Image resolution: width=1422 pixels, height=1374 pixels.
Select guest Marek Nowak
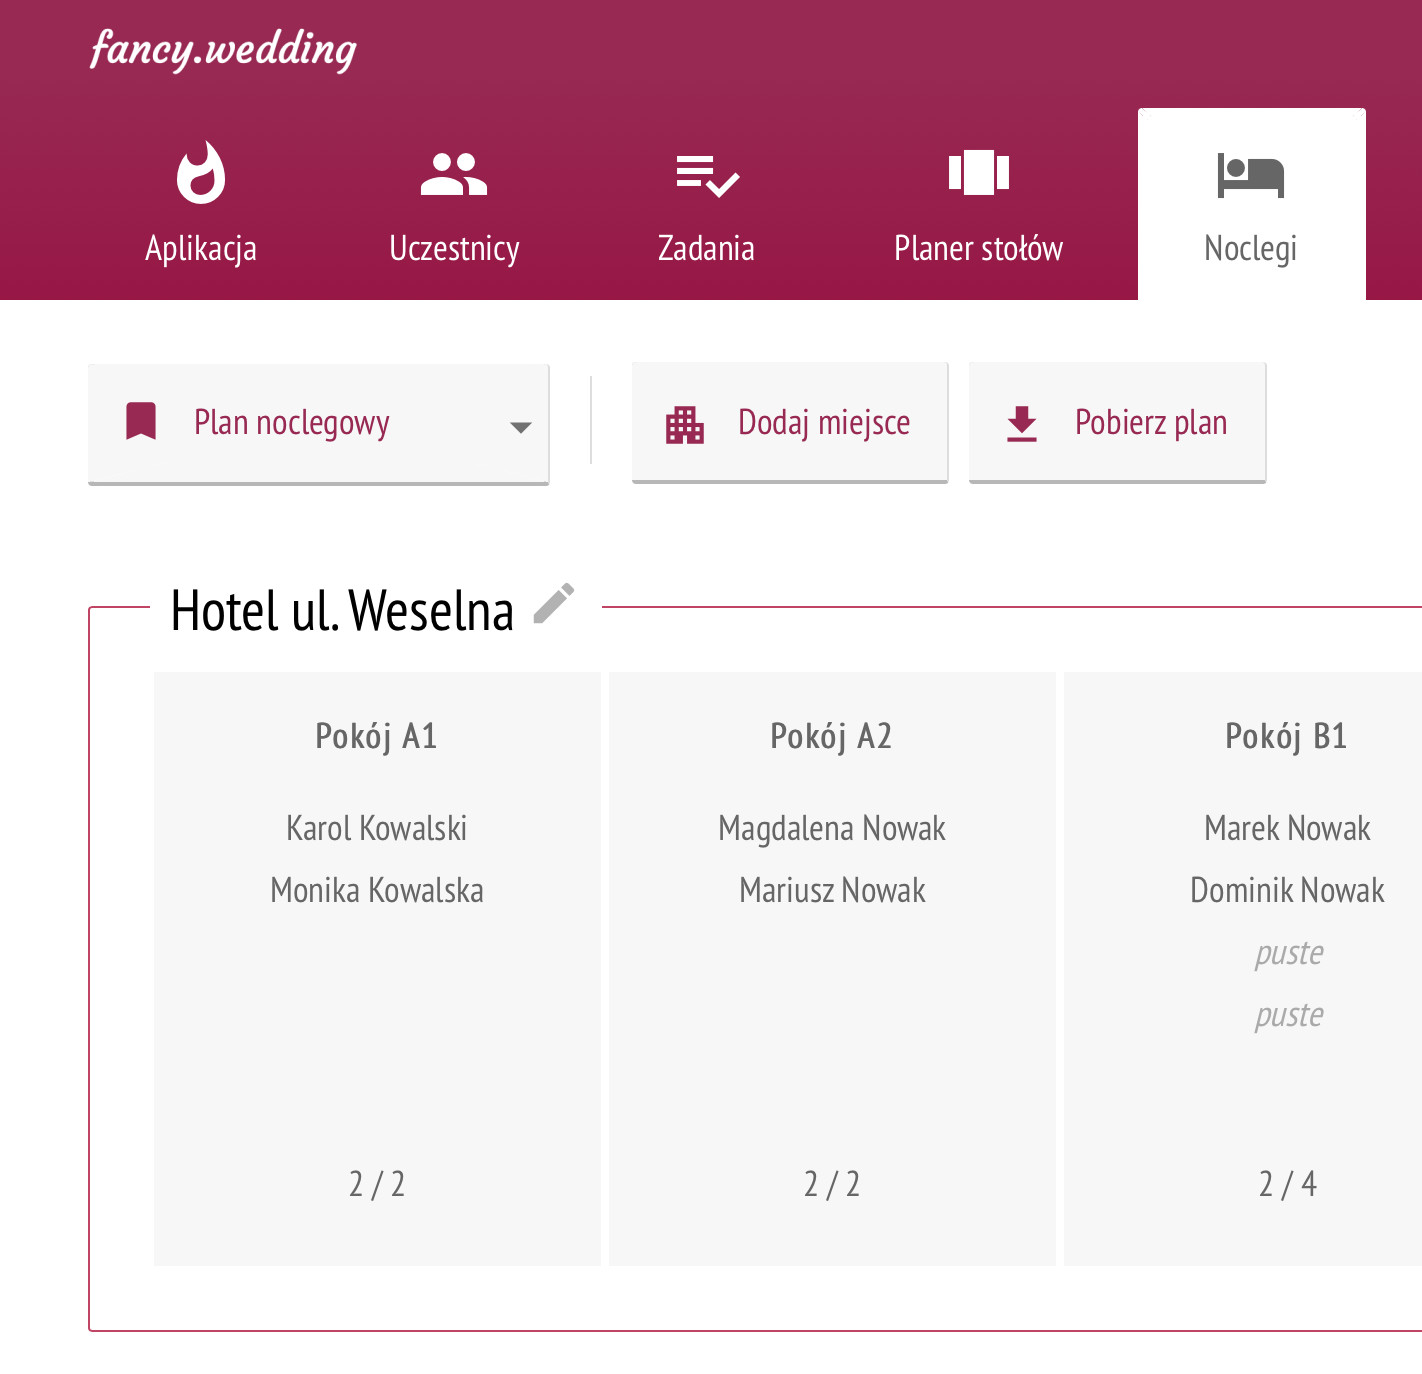point(1287,828)
